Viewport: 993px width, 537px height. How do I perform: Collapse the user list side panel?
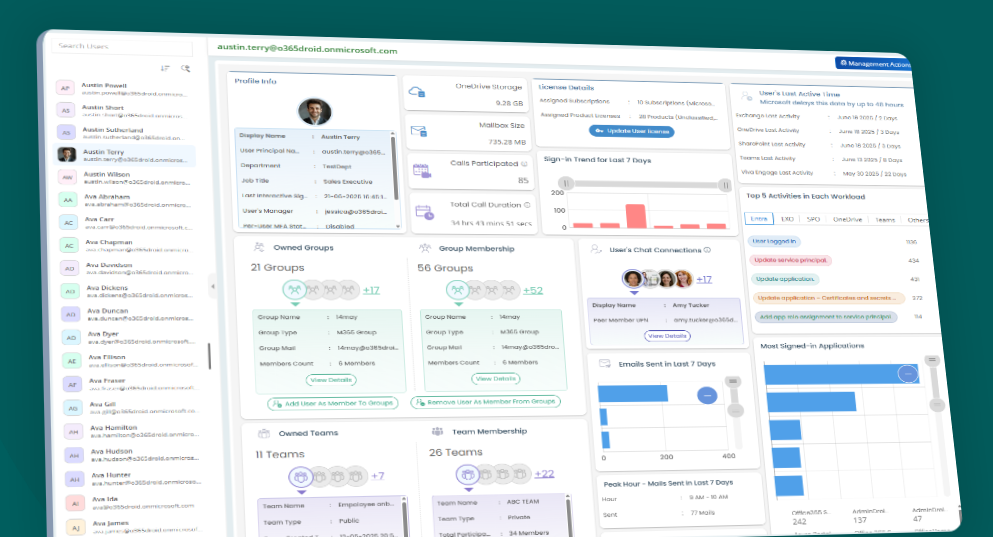[x=212, y=286]
